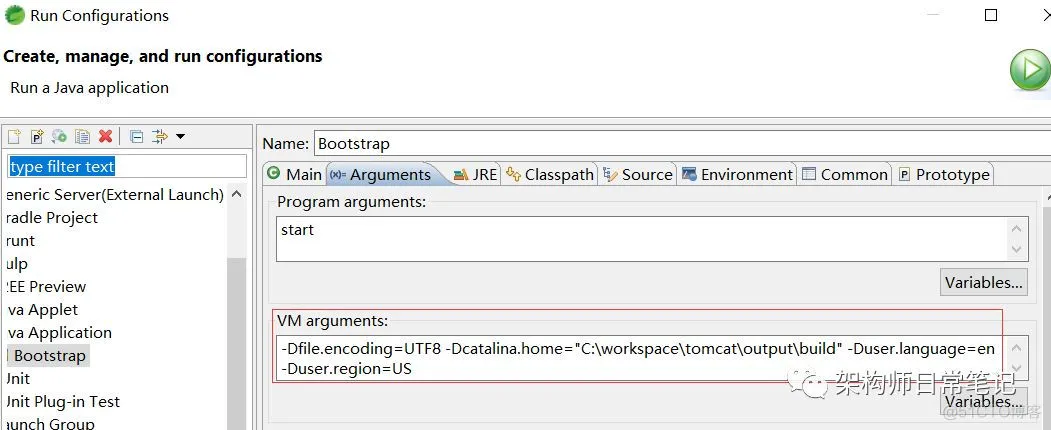The image size is (1051, 430).
Task: Switch to the Classpath tab
Action: click(550, 174)
